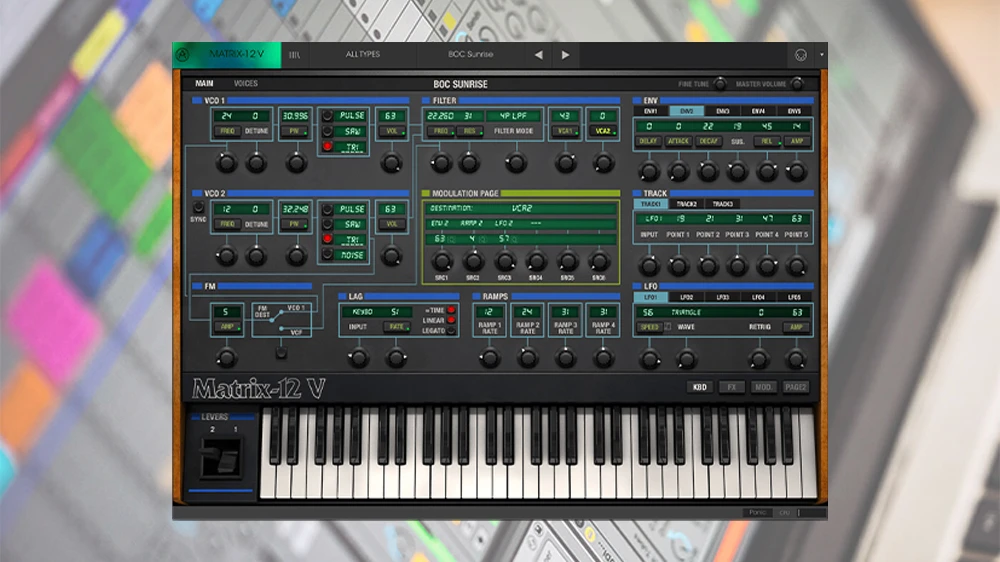Select the ENV4 tab
Image resolution: width=1000 pixels, height=562 pixels.
(x=758, y=111)
